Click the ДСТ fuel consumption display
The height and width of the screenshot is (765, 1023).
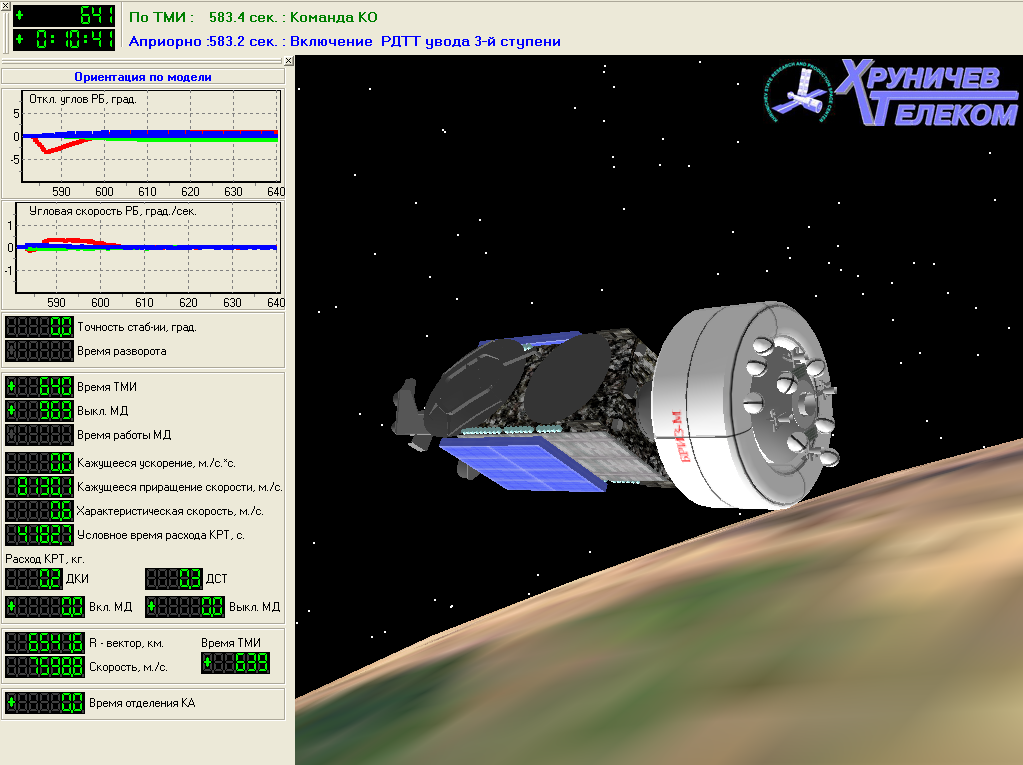pos(174,579)
